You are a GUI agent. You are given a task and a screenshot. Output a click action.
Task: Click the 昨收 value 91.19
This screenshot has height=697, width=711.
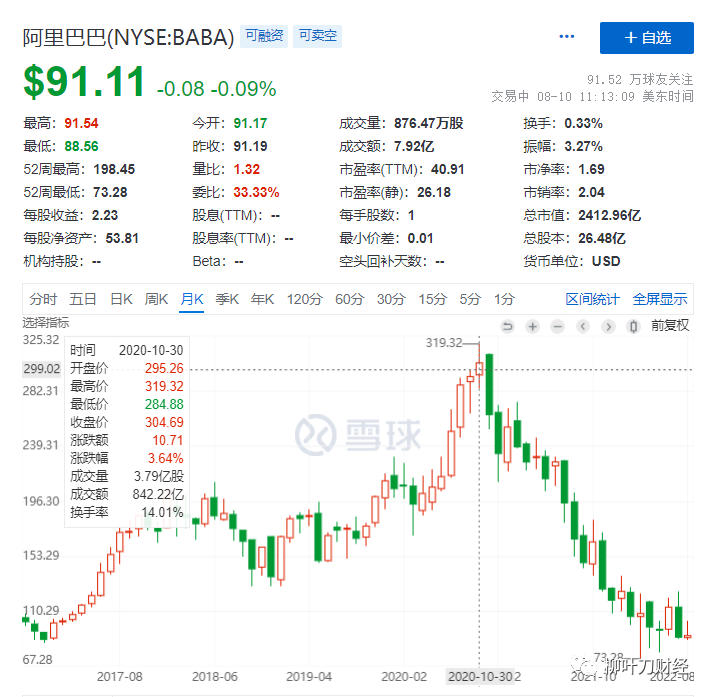250,146
